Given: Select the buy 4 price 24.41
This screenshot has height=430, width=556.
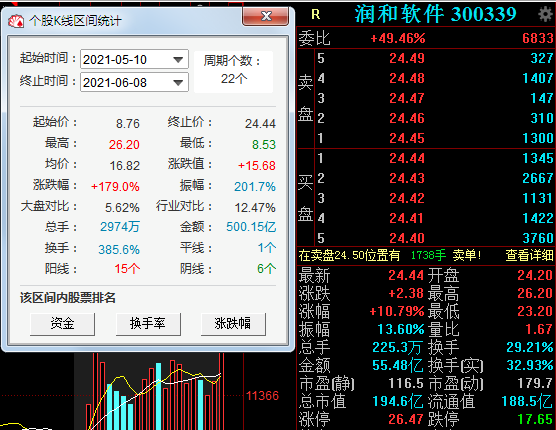Looking at the screenshot, I should tap(407, 218).
